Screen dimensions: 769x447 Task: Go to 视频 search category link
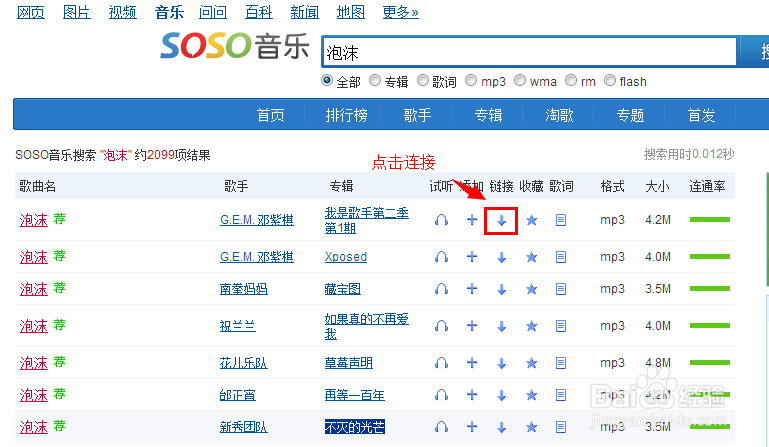pos(123,12)
